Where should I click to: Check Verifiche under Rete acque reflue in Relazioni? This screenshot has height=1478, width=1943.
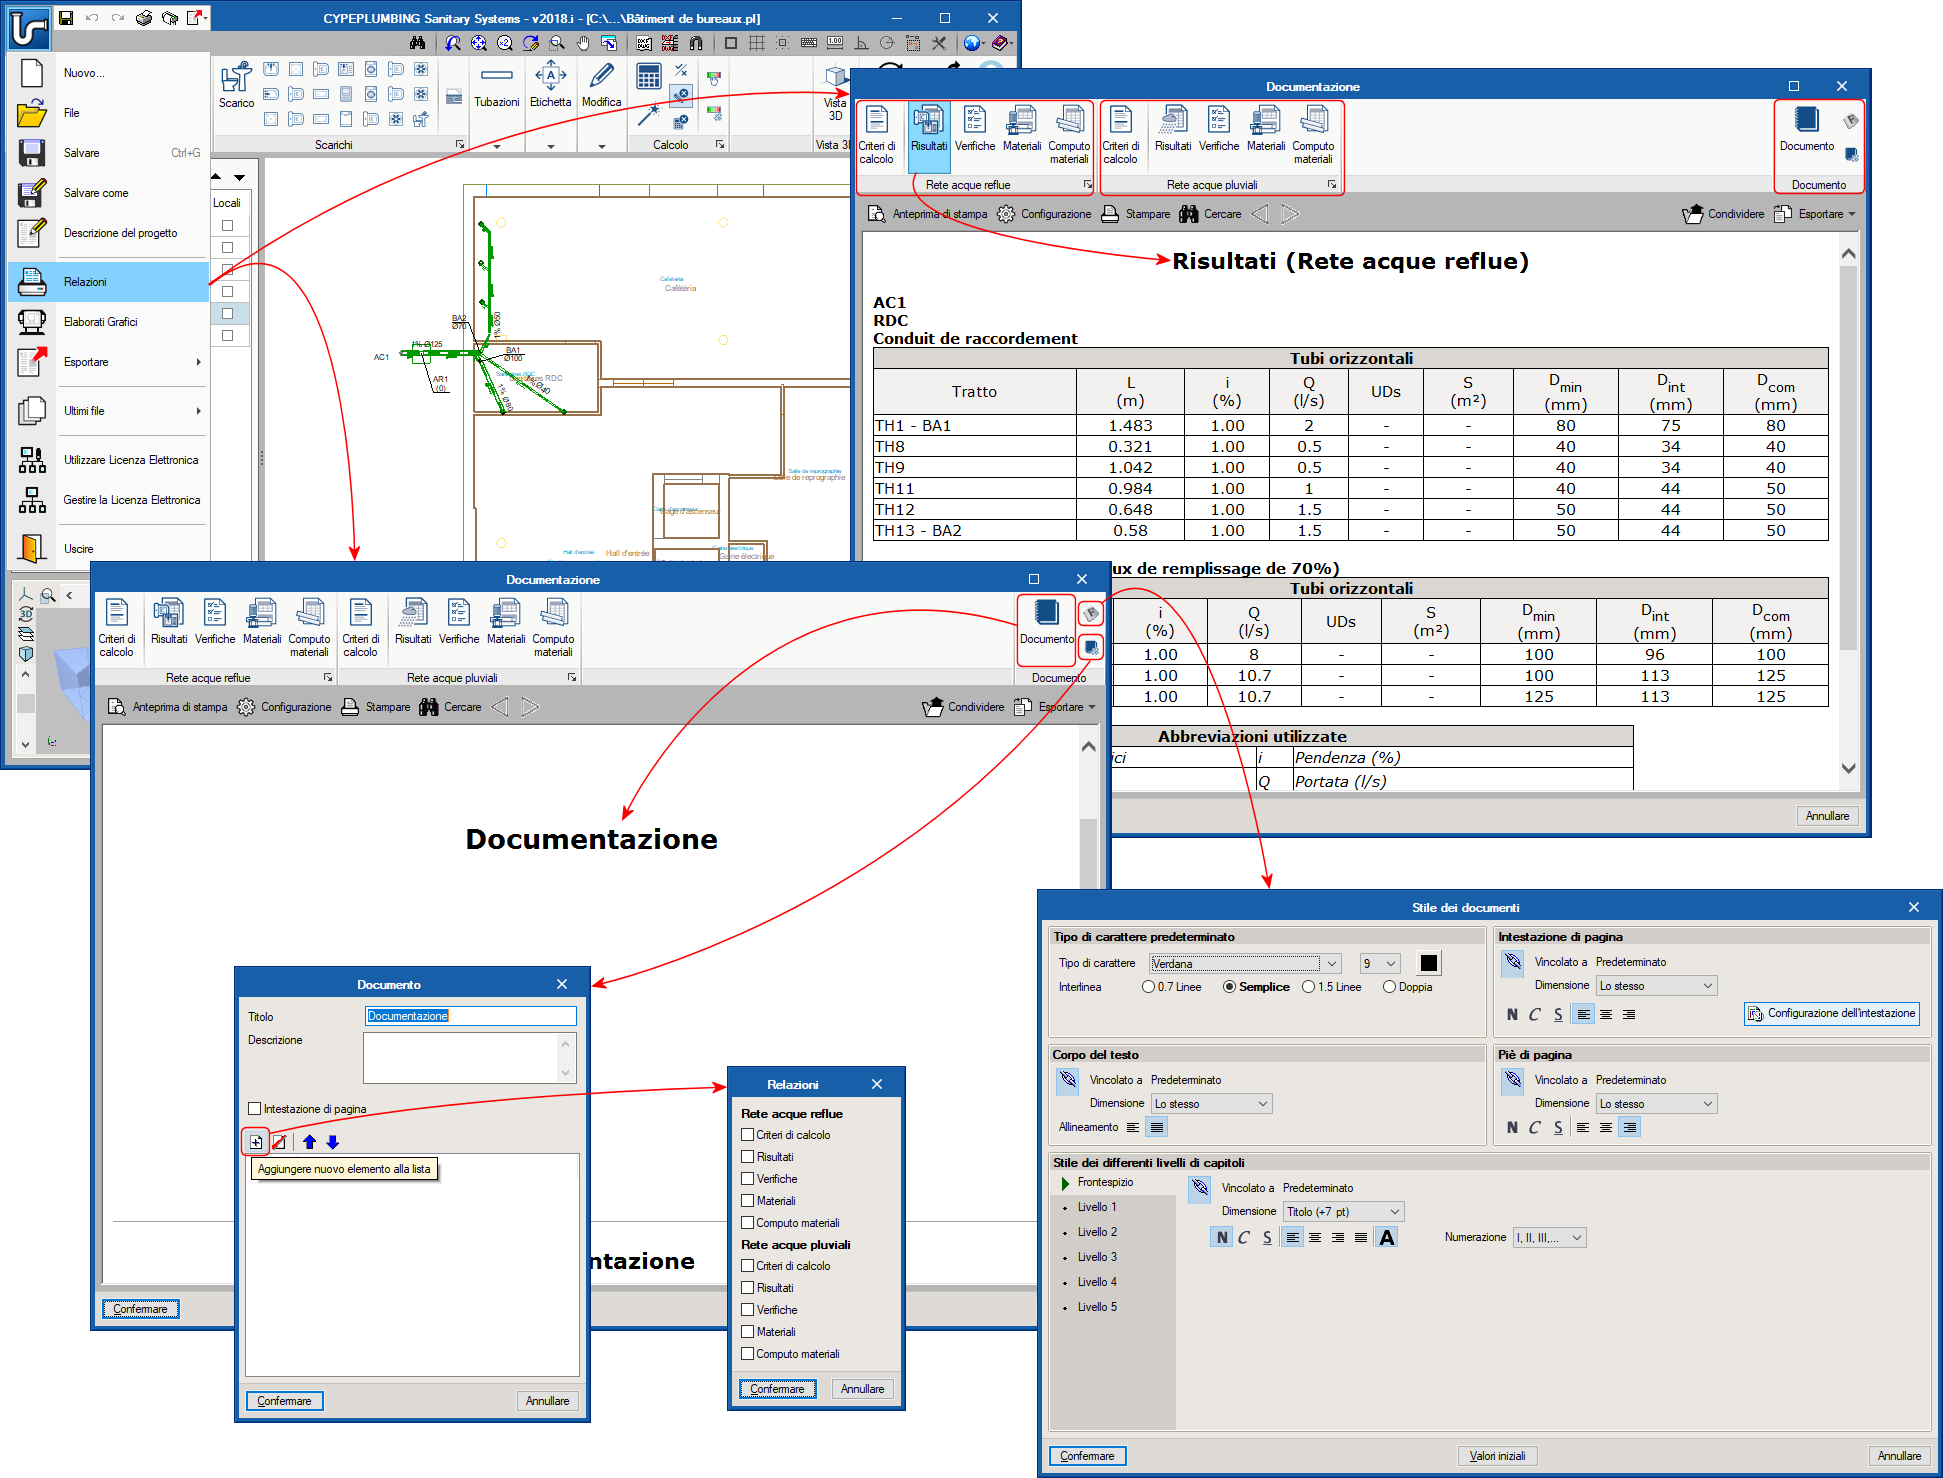coord(747,1179)
